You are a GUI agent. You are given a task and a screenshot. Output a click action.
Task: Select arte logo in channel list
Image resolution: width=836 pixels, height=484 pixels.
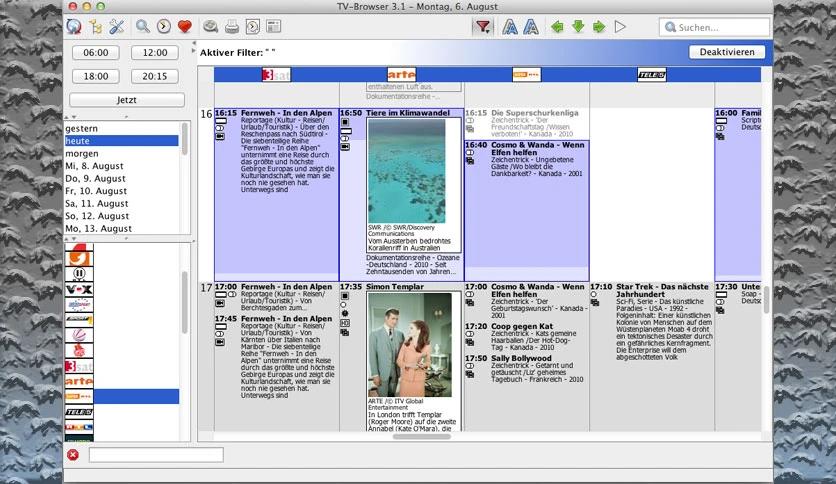79,381
